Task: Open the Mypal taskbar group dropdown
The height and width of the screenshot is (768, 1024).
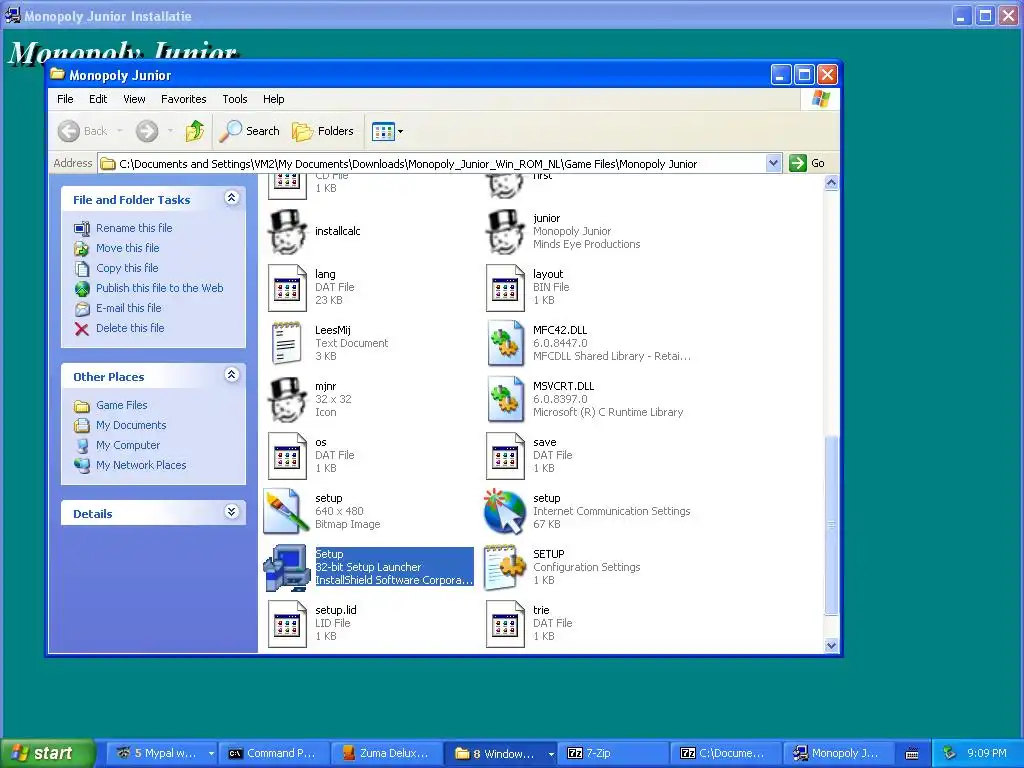Action: 211,754
